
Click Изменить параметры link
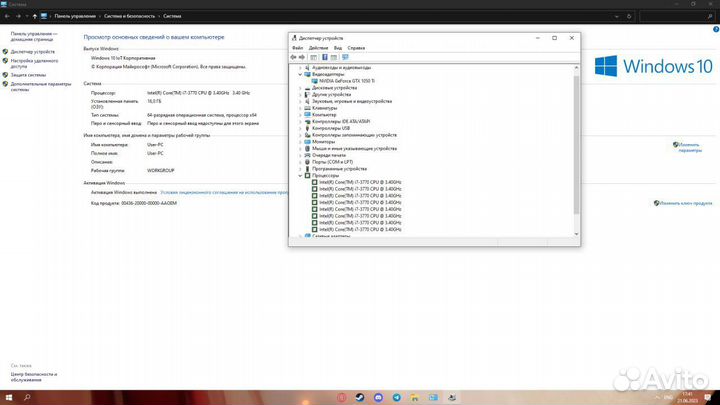point(690,147)
